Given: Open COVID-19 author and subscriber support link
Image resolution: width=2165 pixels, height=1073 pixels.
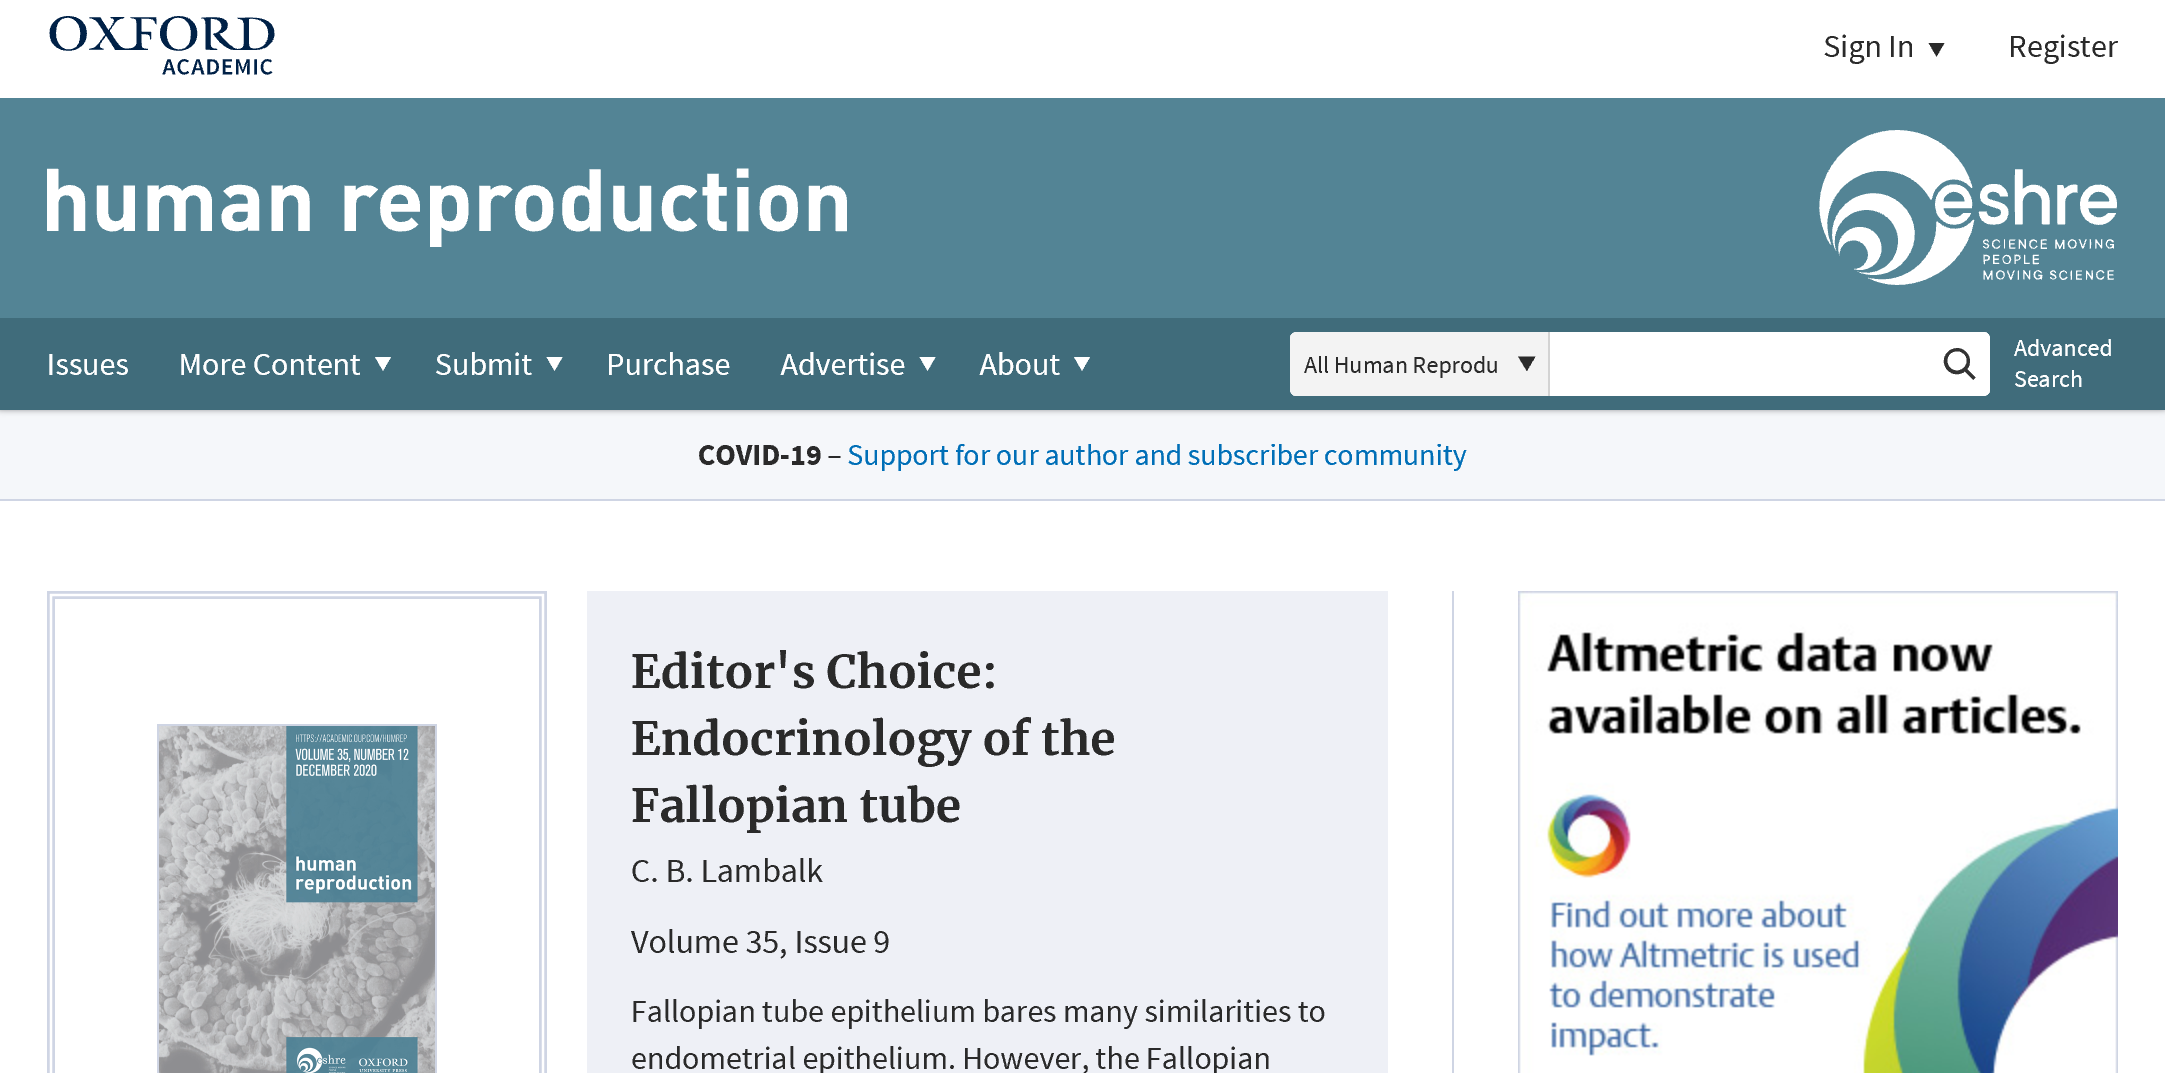Looking at the screenshot, I should 1156,455.
